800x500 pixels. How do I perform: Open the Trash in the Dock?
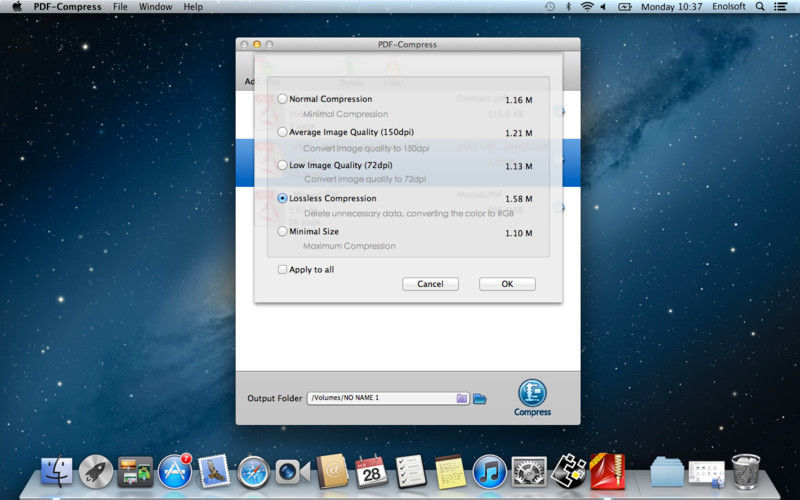[746, 471]
